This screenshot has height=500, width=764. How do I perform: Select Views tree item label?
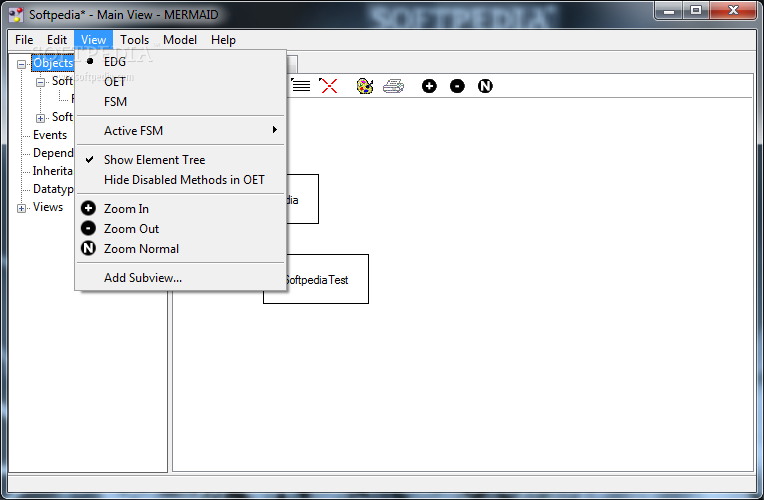coord(48,207)
